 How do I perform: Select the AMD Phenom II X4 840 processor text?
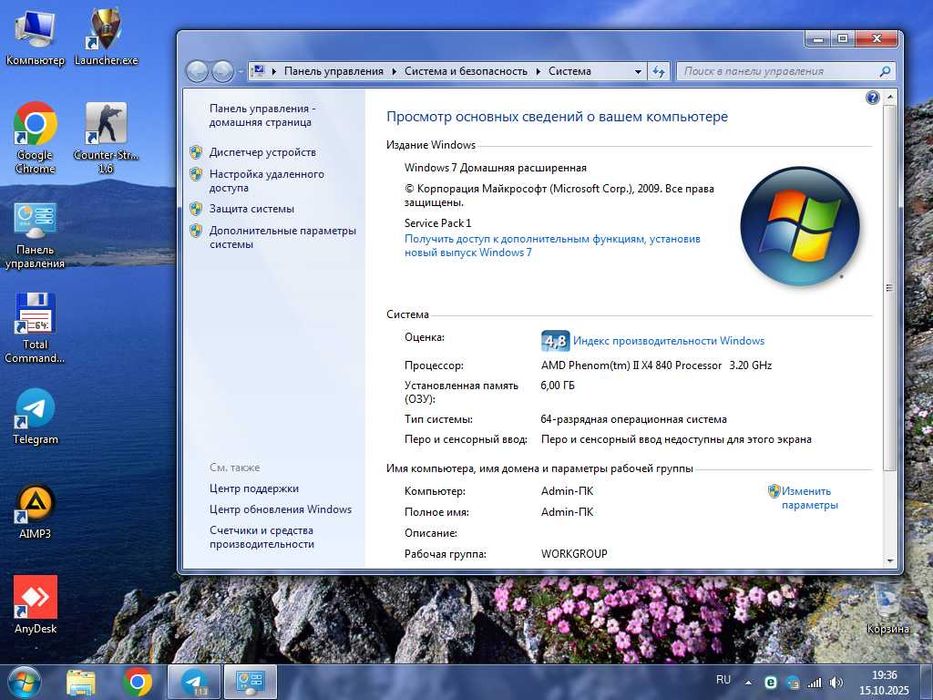(x=656, y=365)
